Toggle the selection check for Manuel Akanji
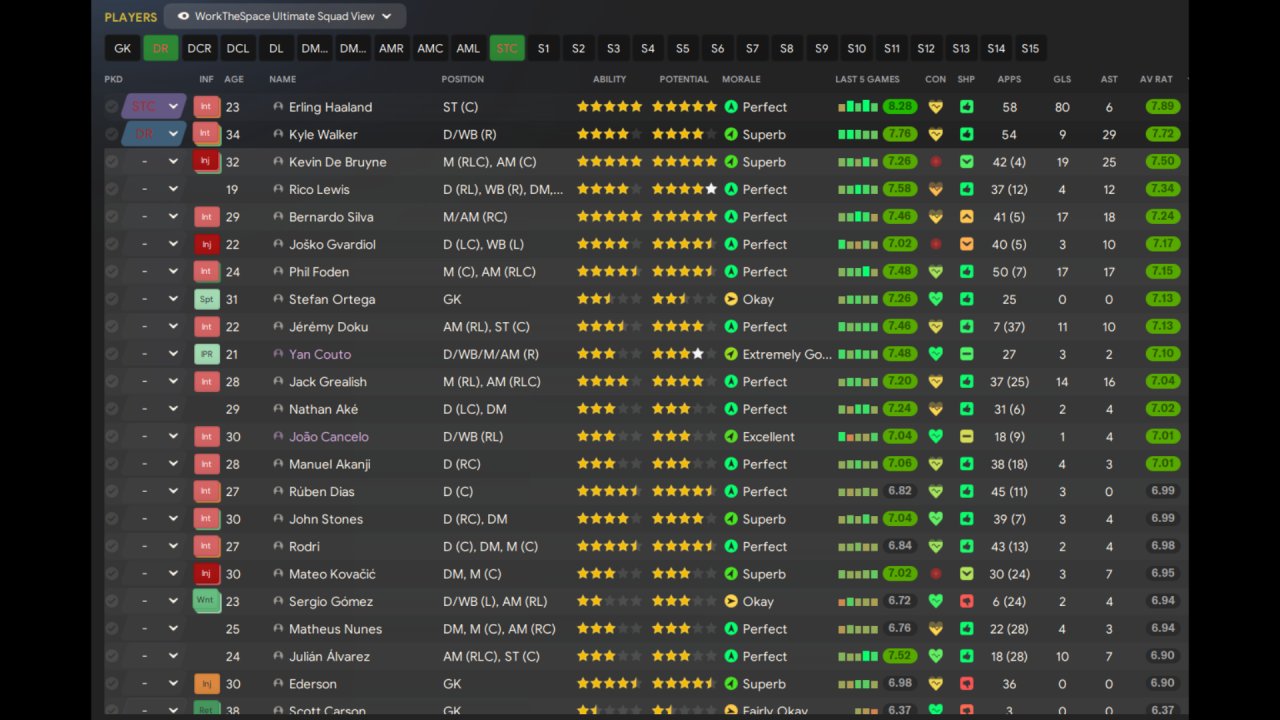This screenshot has height=720, width=1280. click(x=112, y=464)
